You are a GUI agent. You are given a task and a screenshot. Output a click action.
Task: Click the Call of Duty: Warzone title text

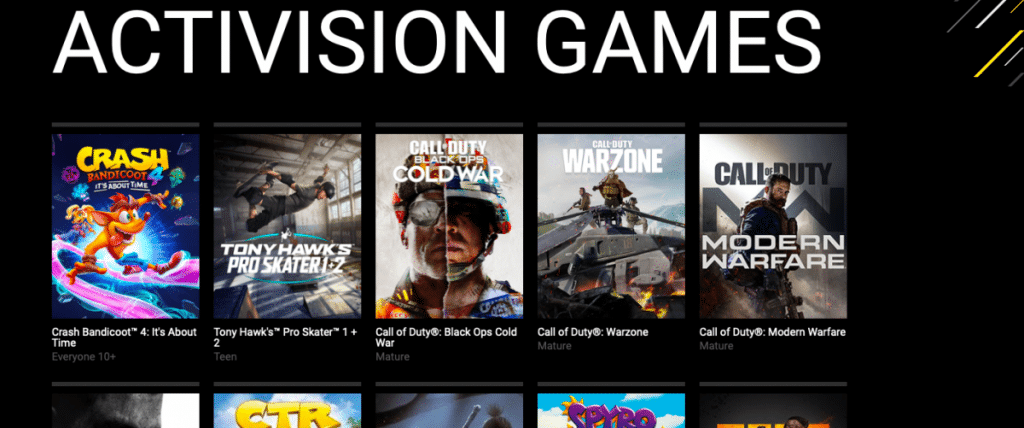click(593, 332)
